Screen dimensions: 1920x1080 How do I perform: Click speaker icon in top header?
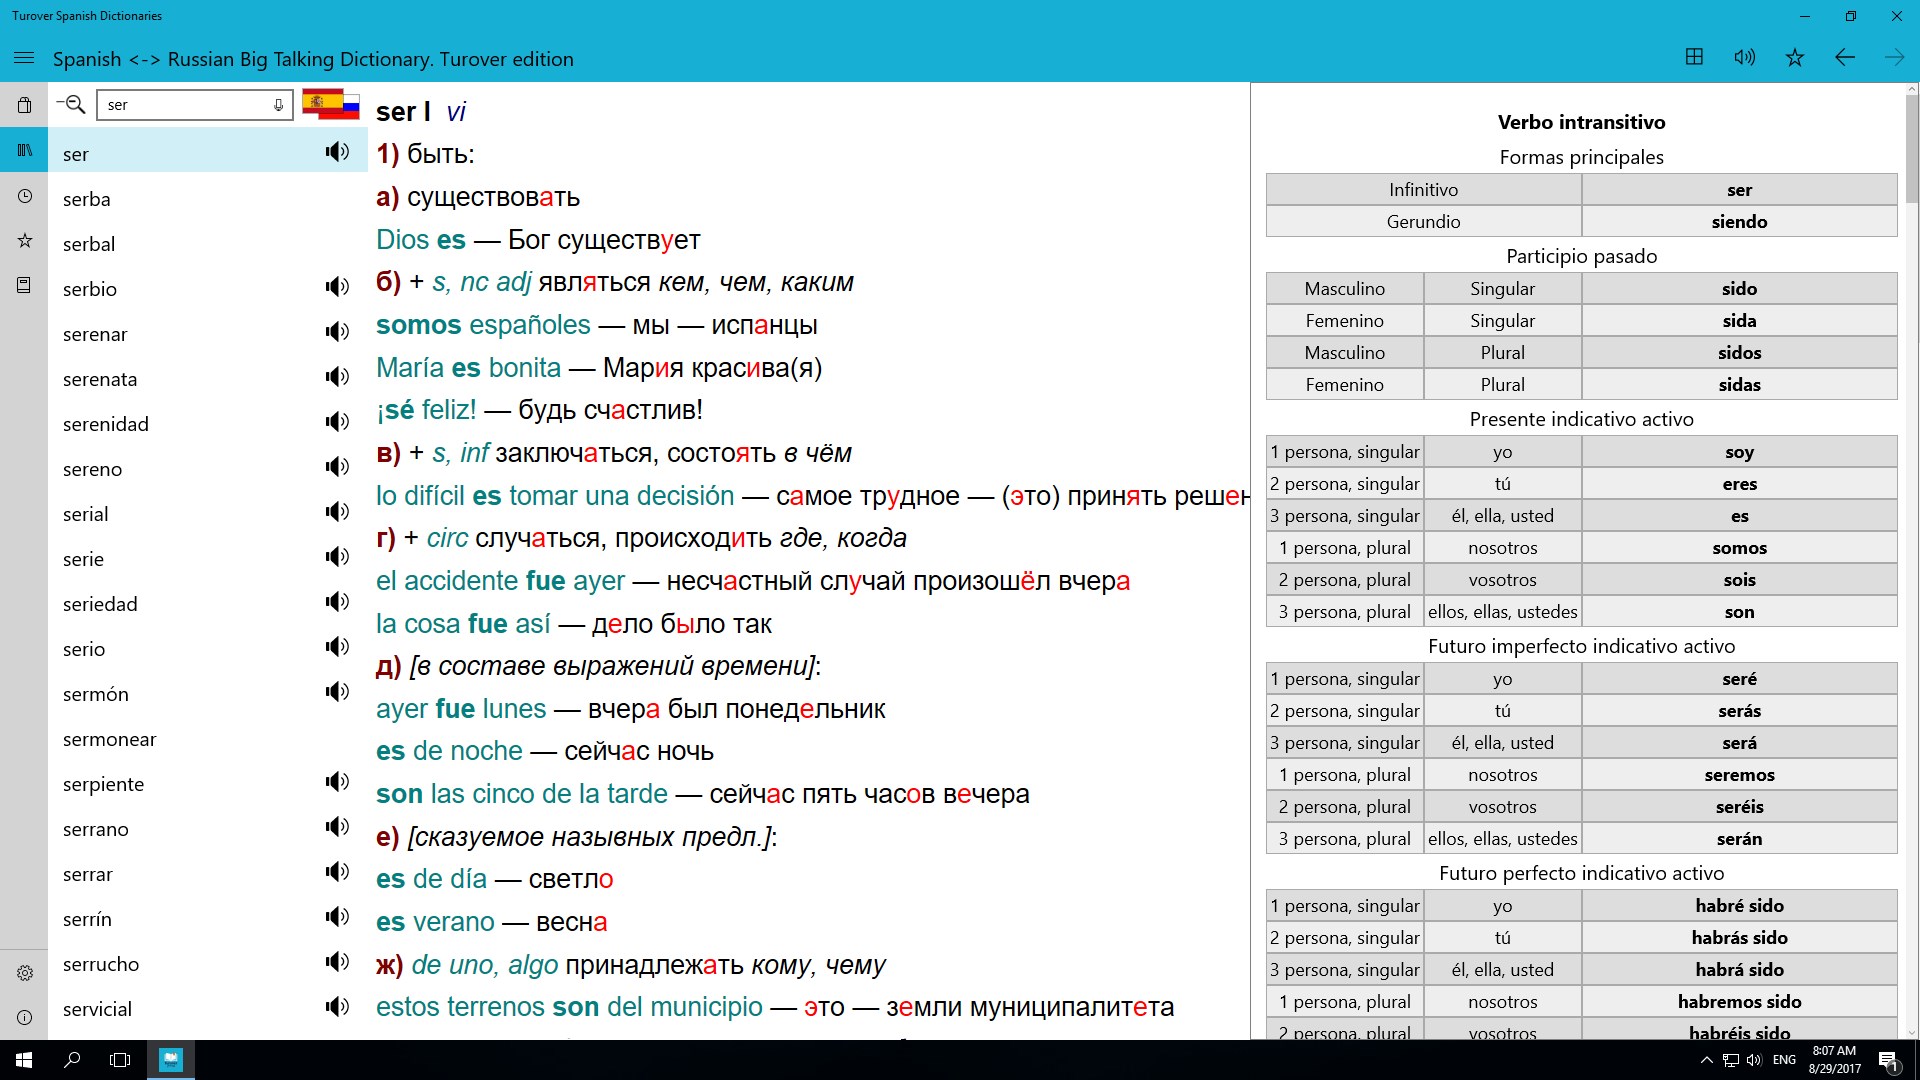click(x=1744, y=57)
